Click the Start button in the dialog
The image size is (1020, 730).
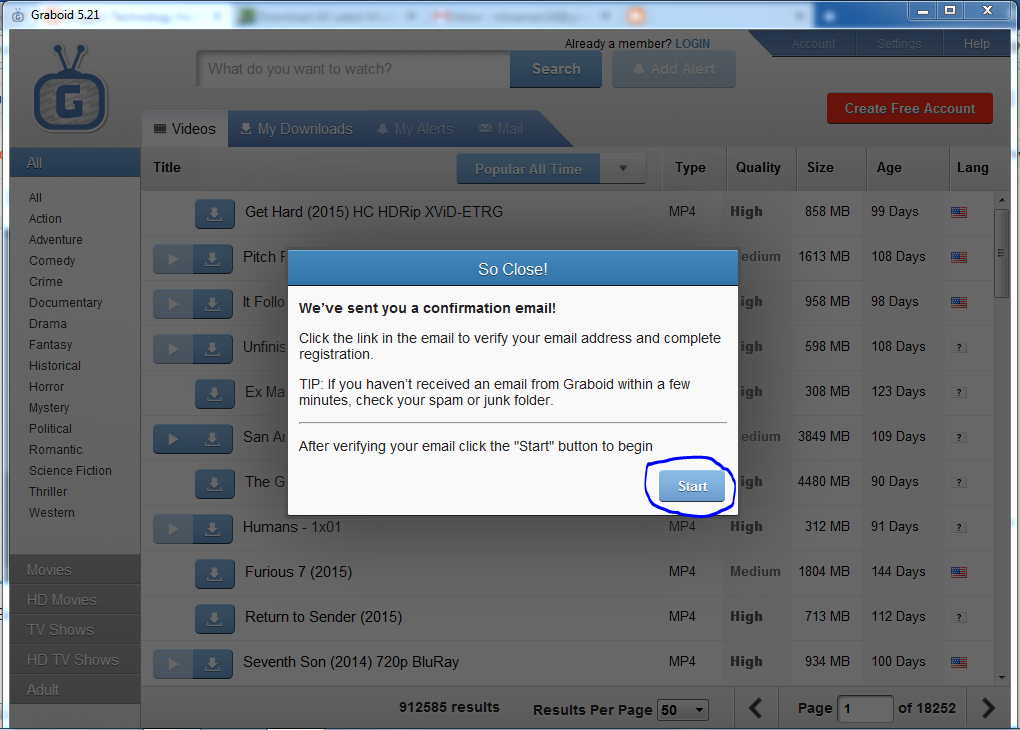click(691, 486)
